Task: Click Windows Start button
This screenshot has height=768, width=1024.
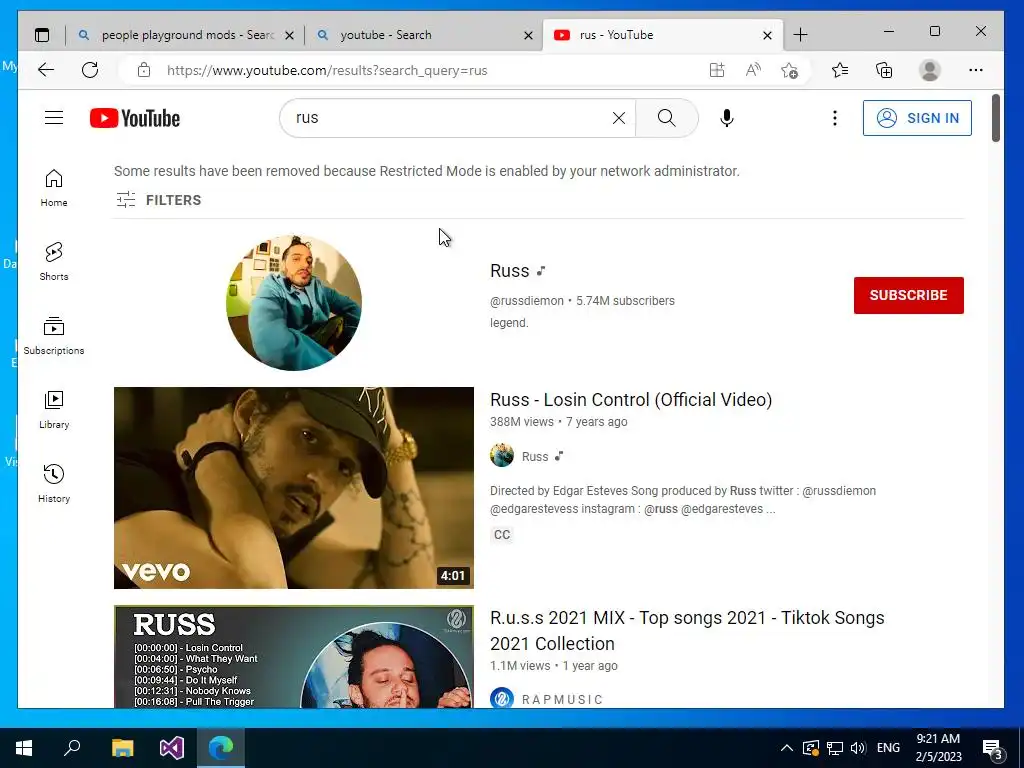Action: coord(24,748)
